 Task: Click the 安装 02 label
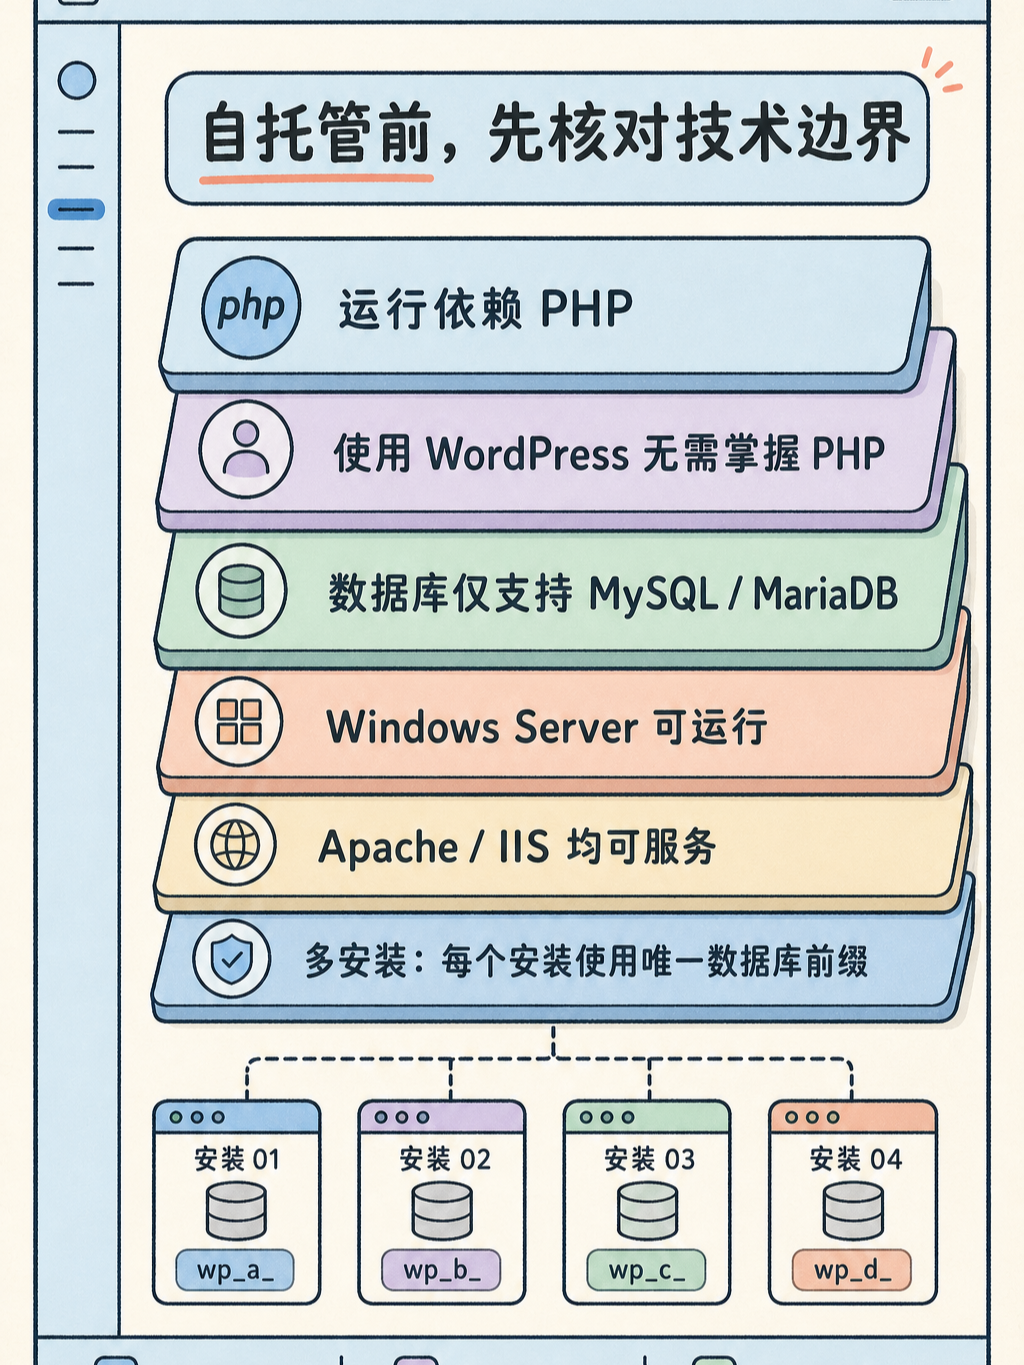click(445, 1159)
